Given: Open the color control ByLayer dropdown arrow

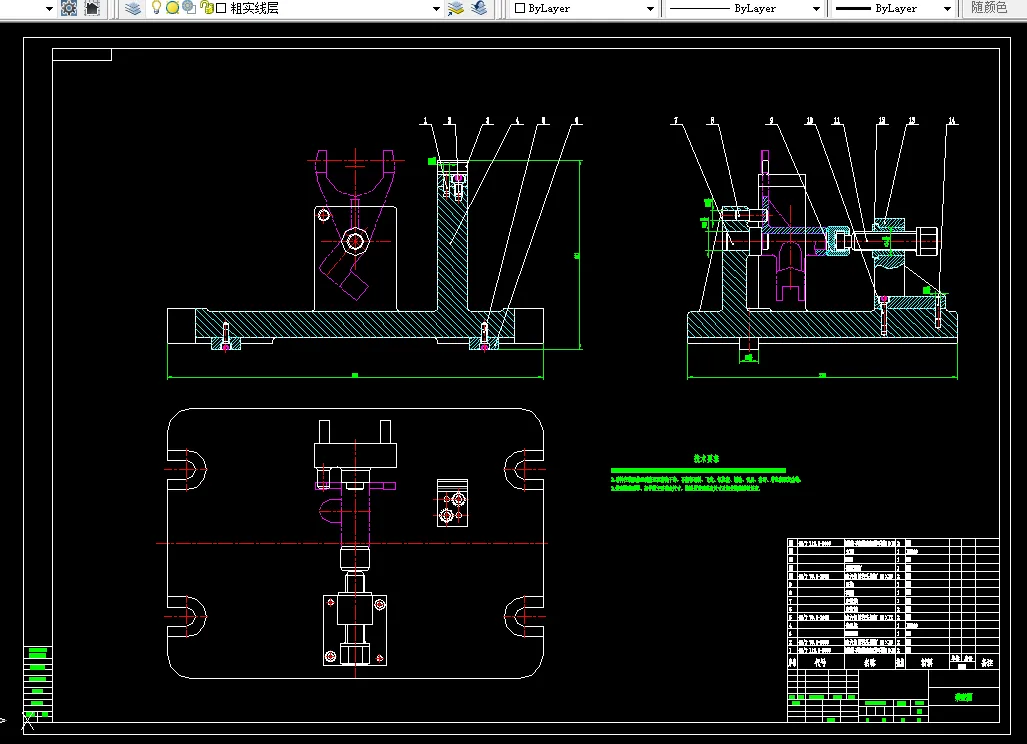Looking at the screenshot, I should coord(650,8).
